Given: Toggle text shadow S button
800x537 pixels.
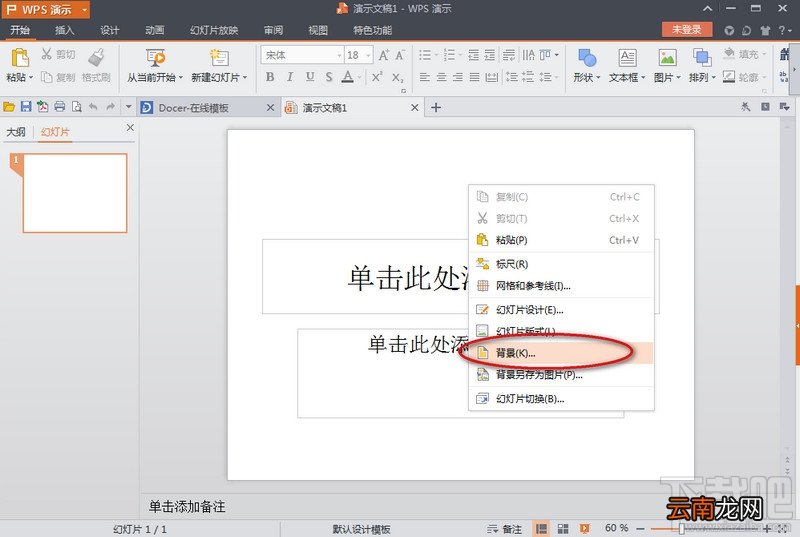Looking at the screenshot, I should pyautogui.click(x=329, y=77).
